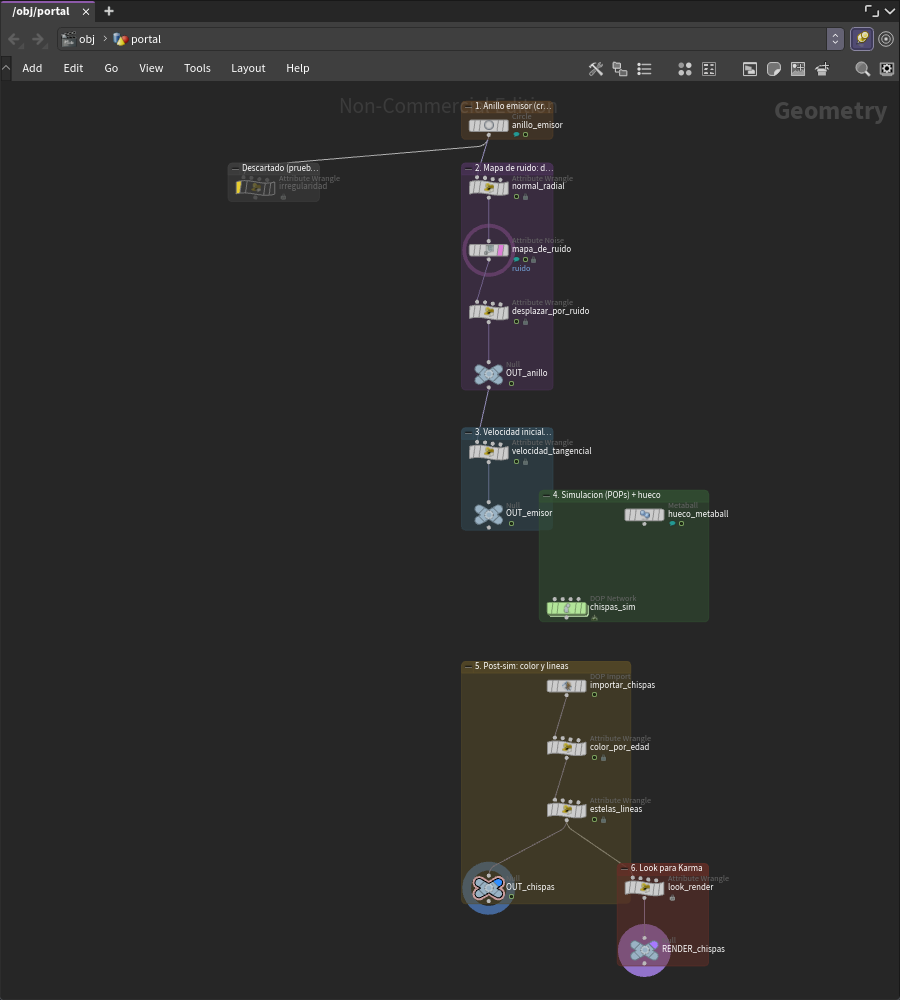Open the Layout menu
The height and width of the screenshot is (1000, 900).
tap(248, 68)
